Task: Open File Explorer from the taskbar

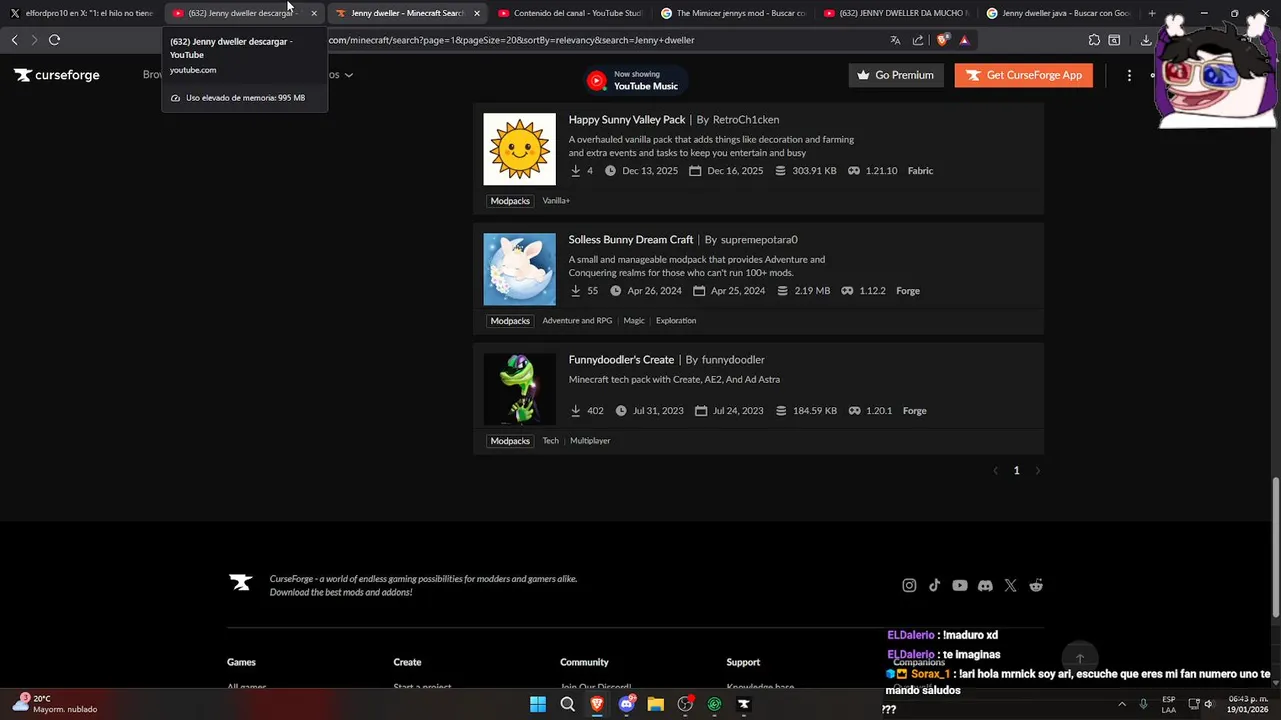Action: coord(656,704)
